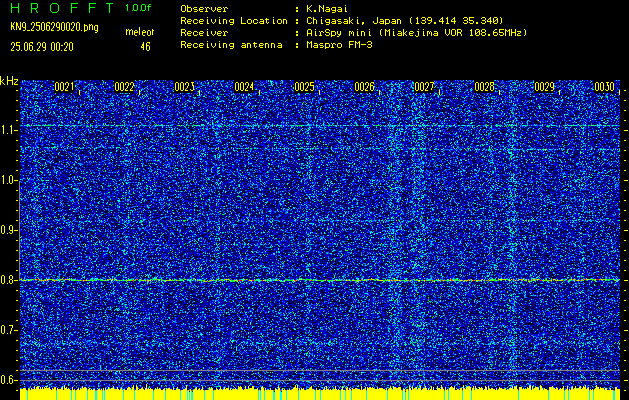
Task: Click time marker 0024
Action: 244,87
